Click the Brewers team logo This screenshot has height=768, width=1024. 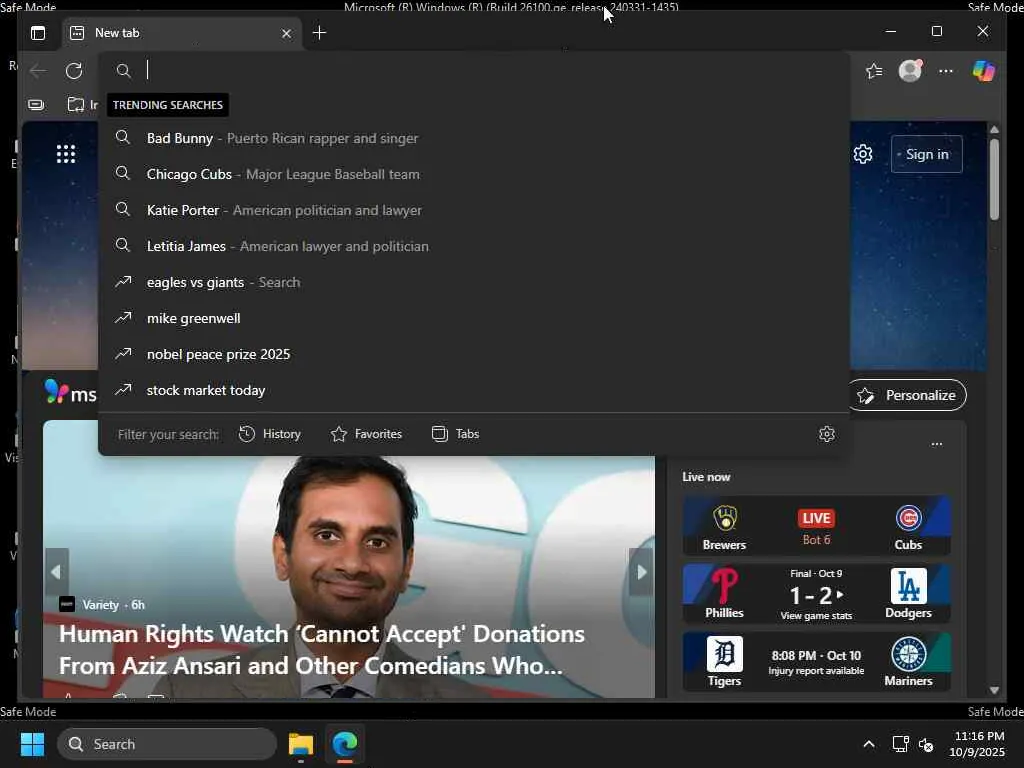tap(724, 519)
